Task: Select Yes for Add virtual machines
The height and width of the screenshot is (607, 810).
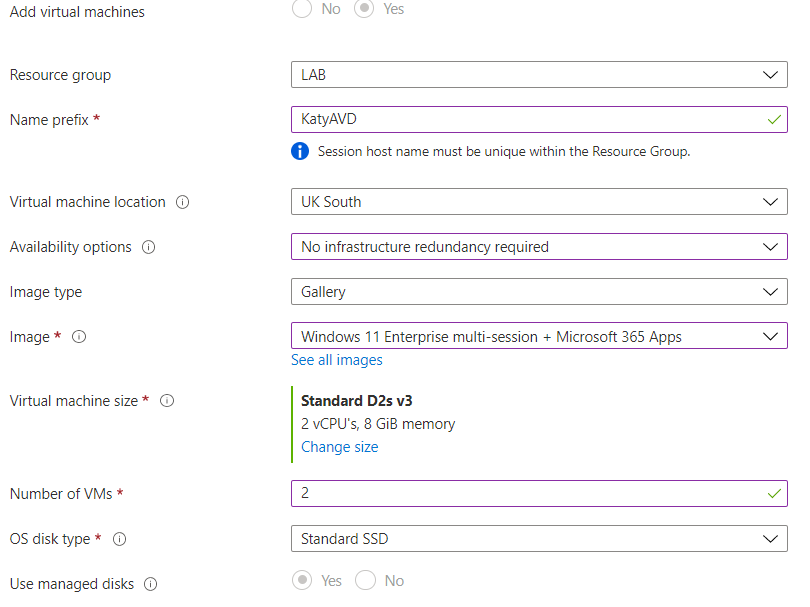Action: pyautogui.click(x=364, y=9)
